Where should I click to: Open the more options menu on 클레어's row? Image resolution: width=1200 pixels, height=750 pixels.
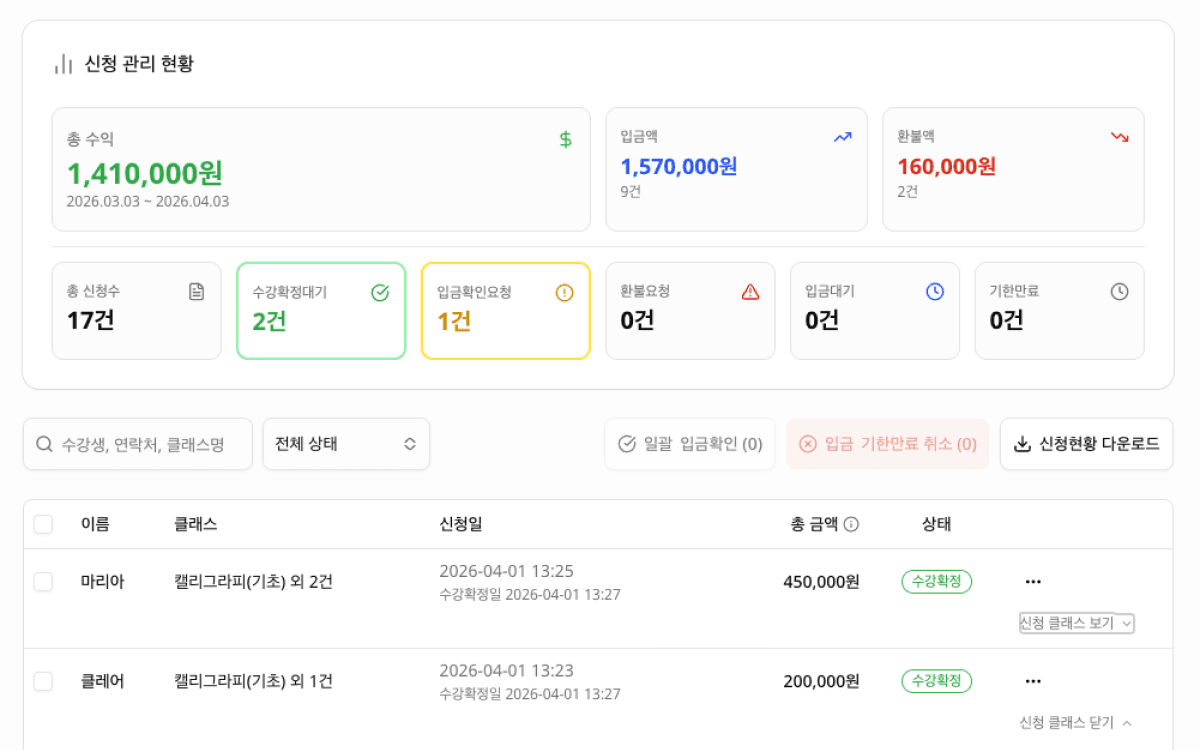click(1032, 681)
